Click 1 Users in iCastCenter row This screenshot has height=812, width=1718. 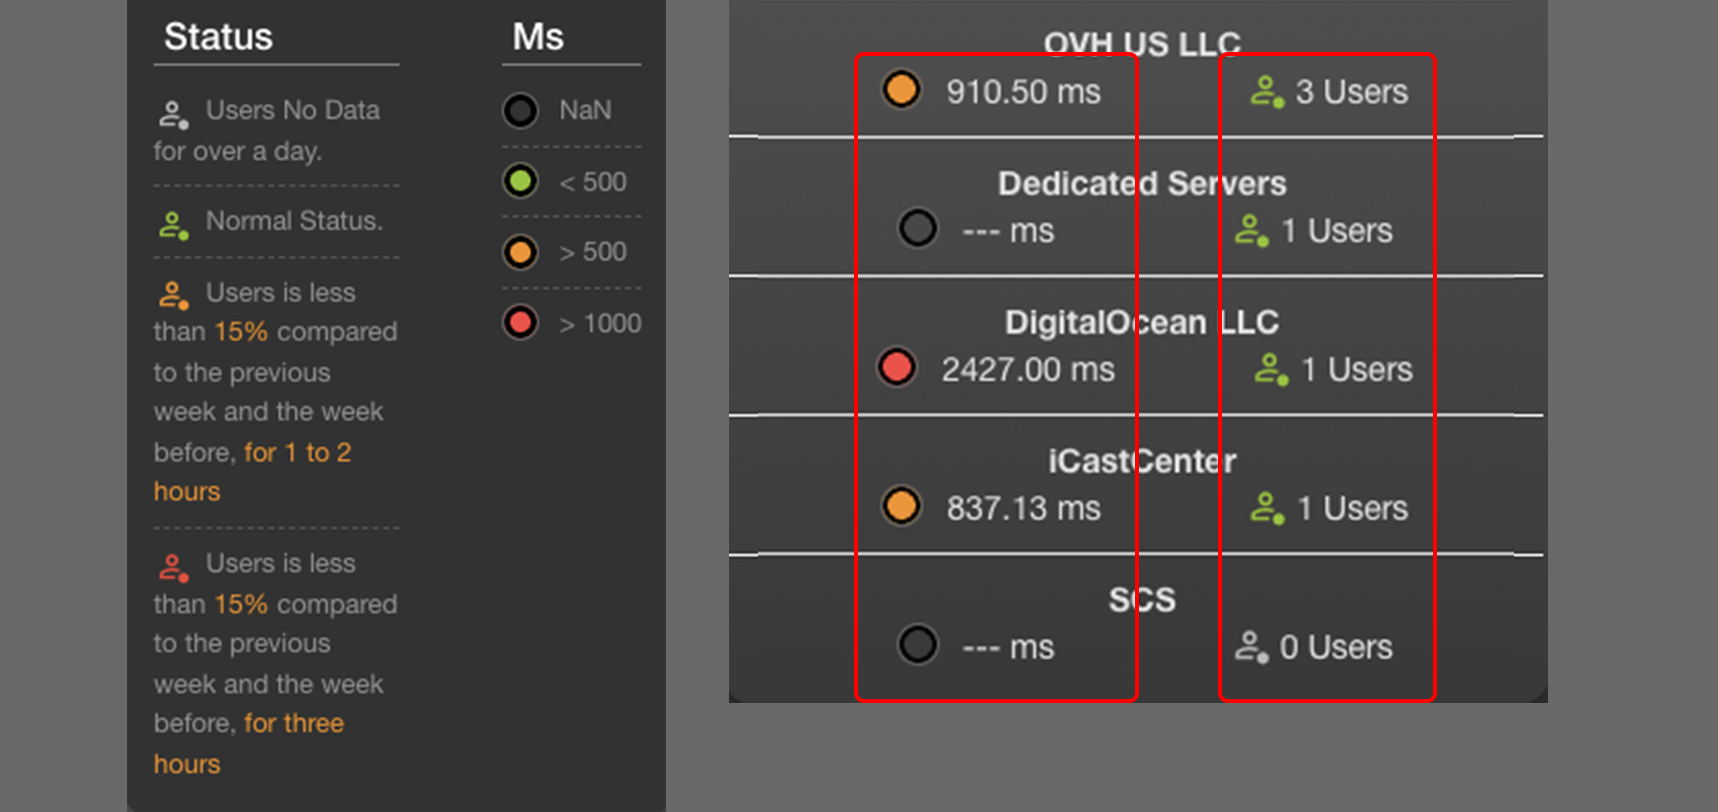(x=1352, y=508)
